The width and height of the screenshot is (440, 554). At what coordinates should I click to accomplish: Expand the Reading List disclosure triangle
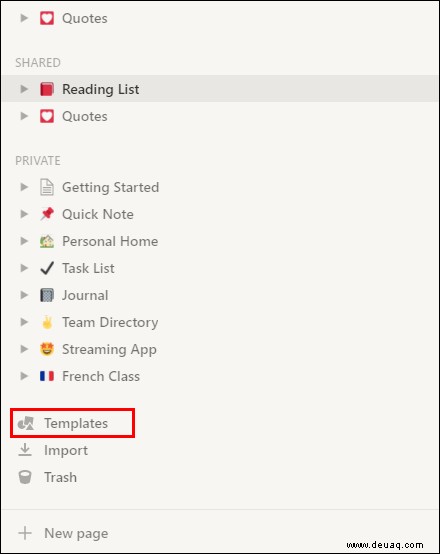[x=24, y=89]
